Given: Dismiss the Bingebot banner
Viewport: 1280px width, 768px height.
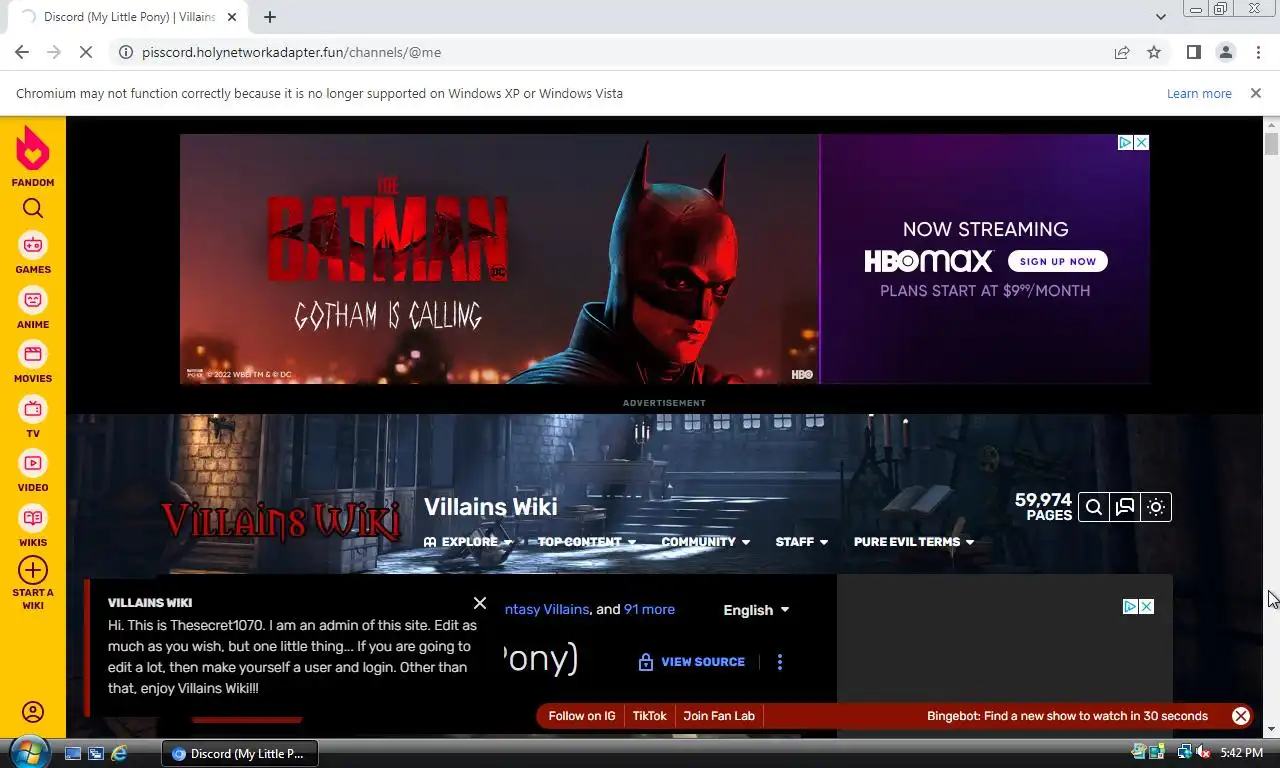Looking at the screenshot, I should [1241, 716].
